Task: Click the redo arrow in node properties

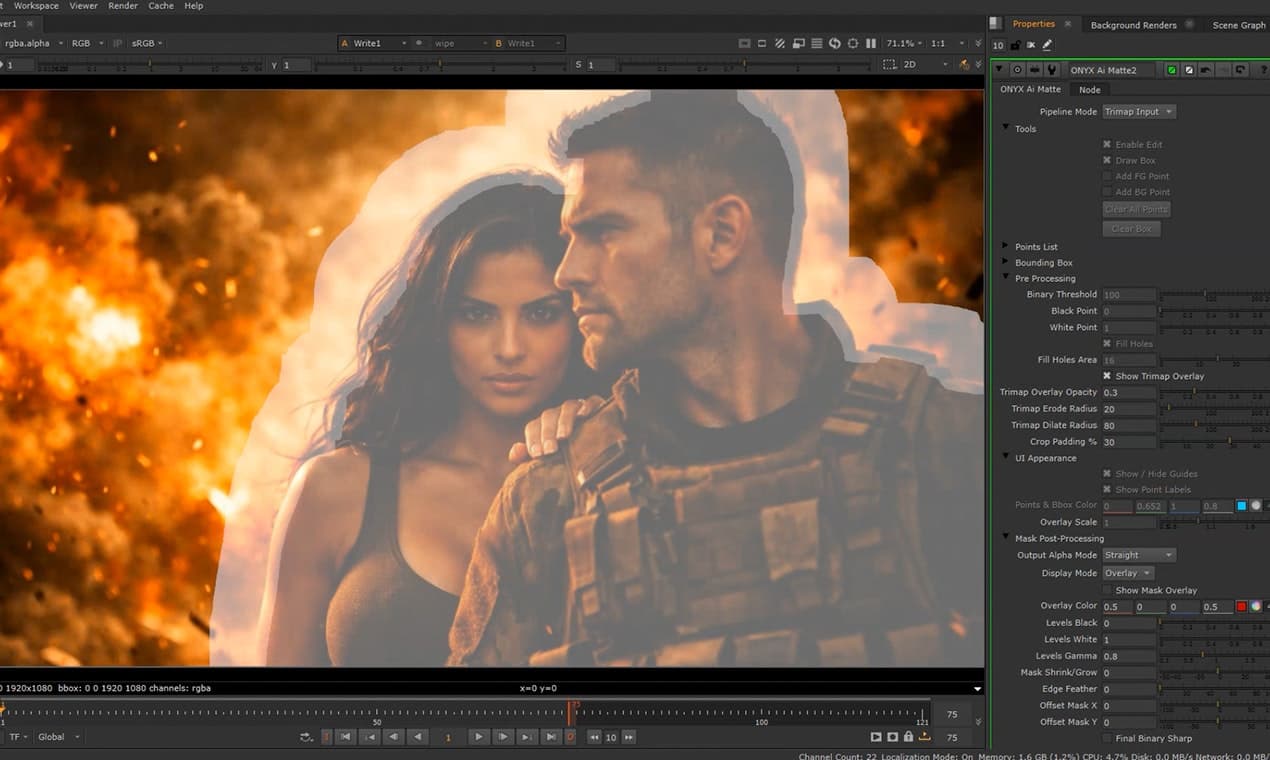Action: point(1240,70)
